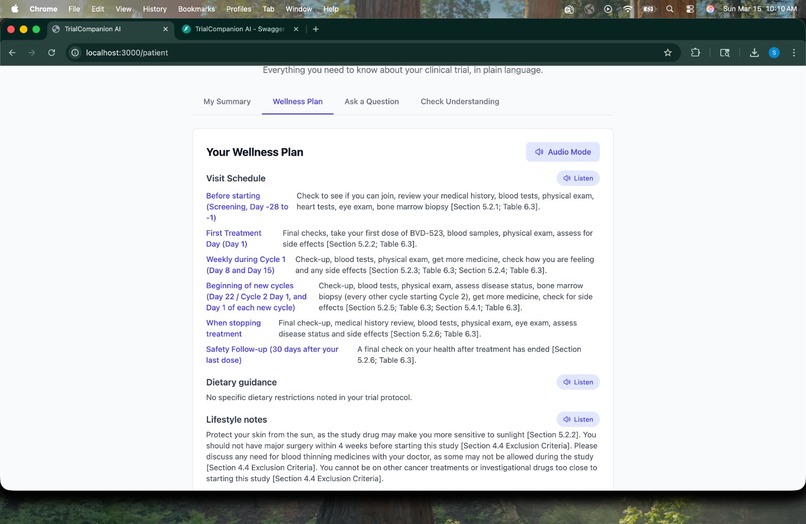Switch to Ask a Question tab
Image resolution: width=806 pixels, height=524 pixels.
(372, 101)
